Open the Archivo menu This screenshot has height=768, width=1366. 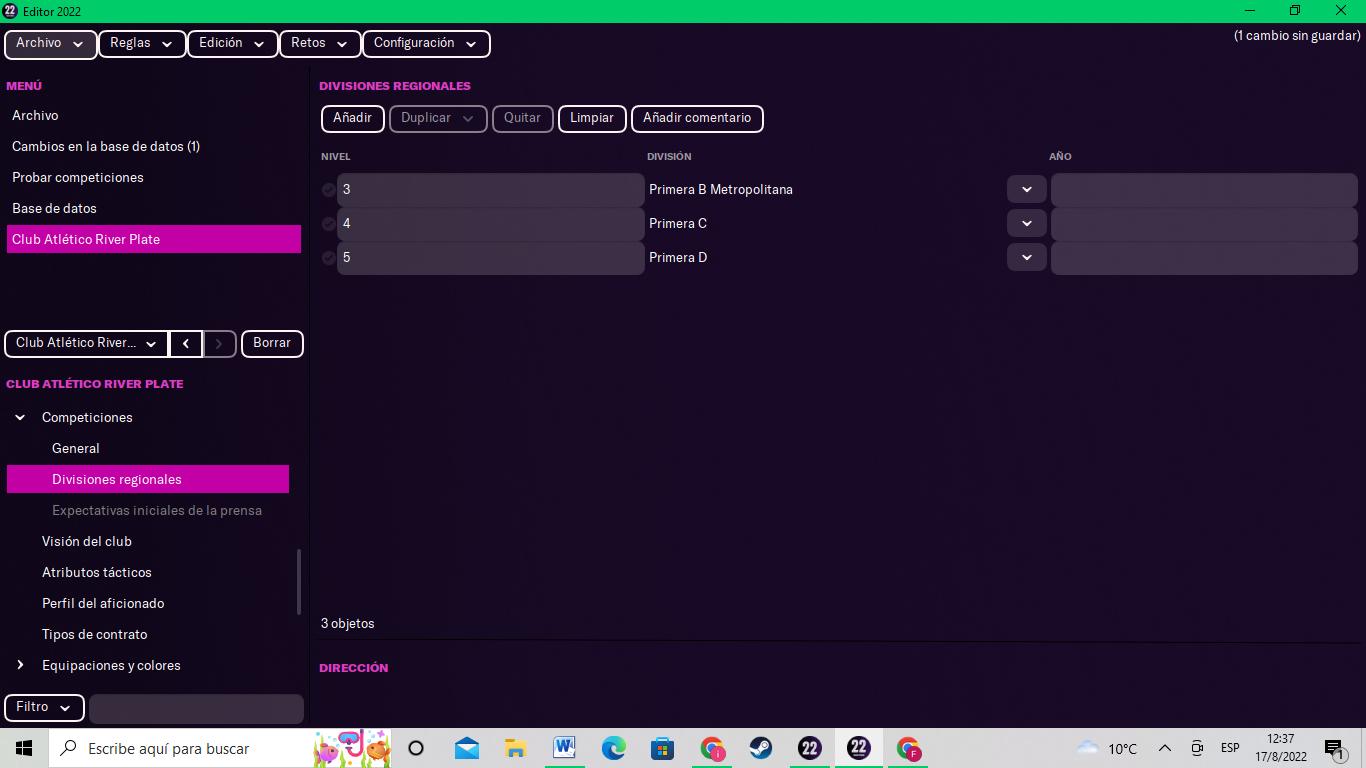coord(51,44)
